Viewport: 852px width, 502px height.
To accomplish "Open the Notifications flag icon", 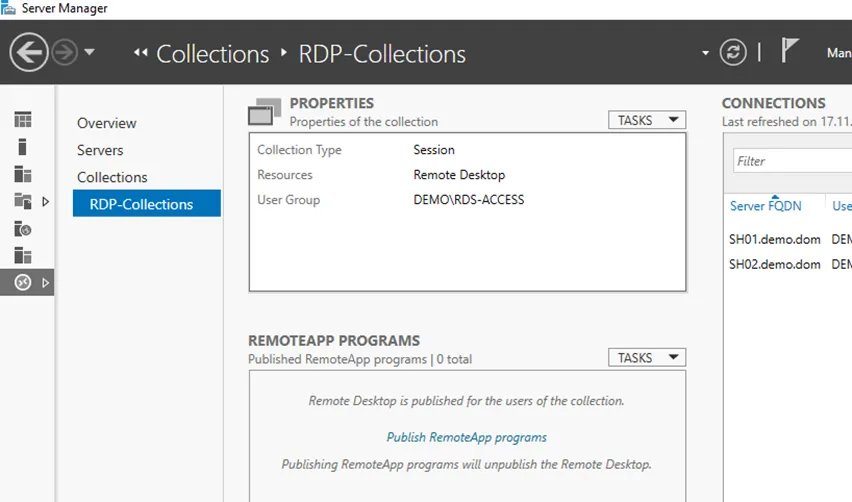I will tap(790, 50).
